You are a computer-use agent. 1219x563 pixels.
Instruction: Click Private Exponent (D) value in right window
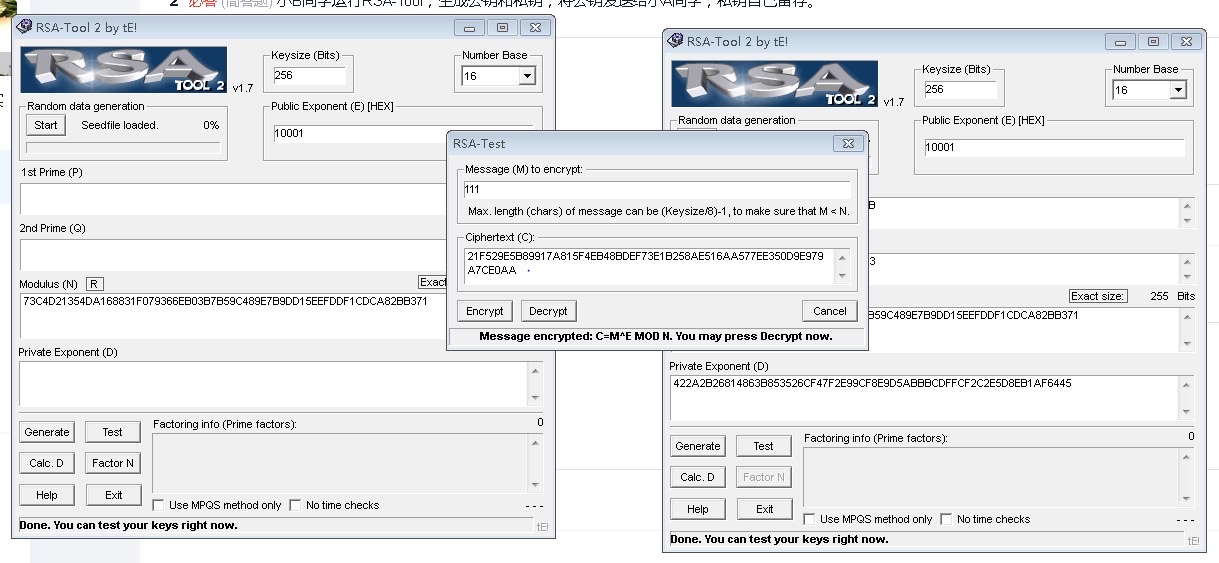click(872, 383)
